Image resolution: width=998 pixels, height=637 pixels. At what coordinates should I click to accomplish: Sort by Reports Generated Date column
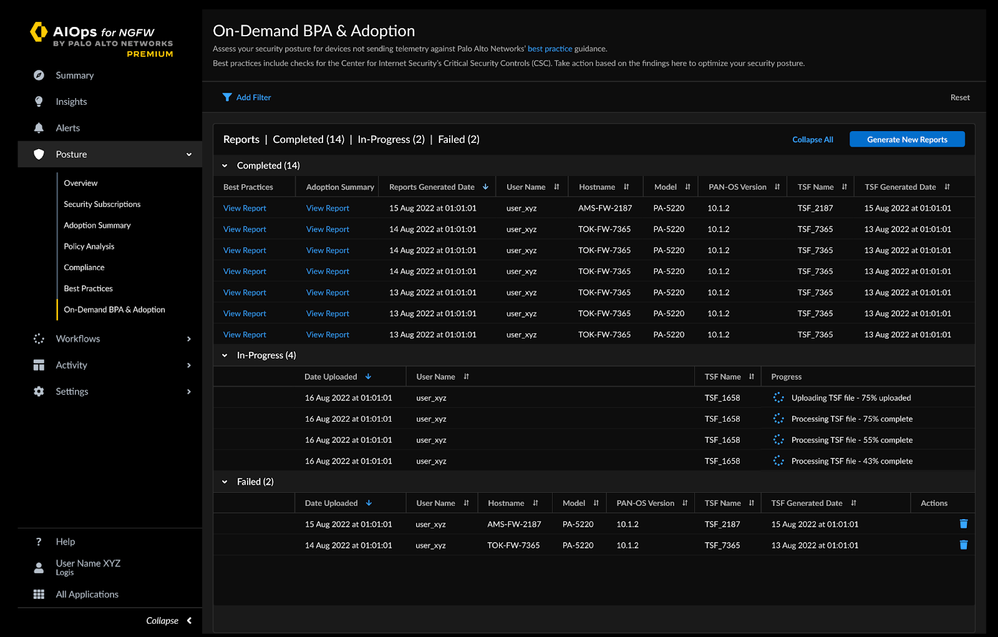point(486,187)
